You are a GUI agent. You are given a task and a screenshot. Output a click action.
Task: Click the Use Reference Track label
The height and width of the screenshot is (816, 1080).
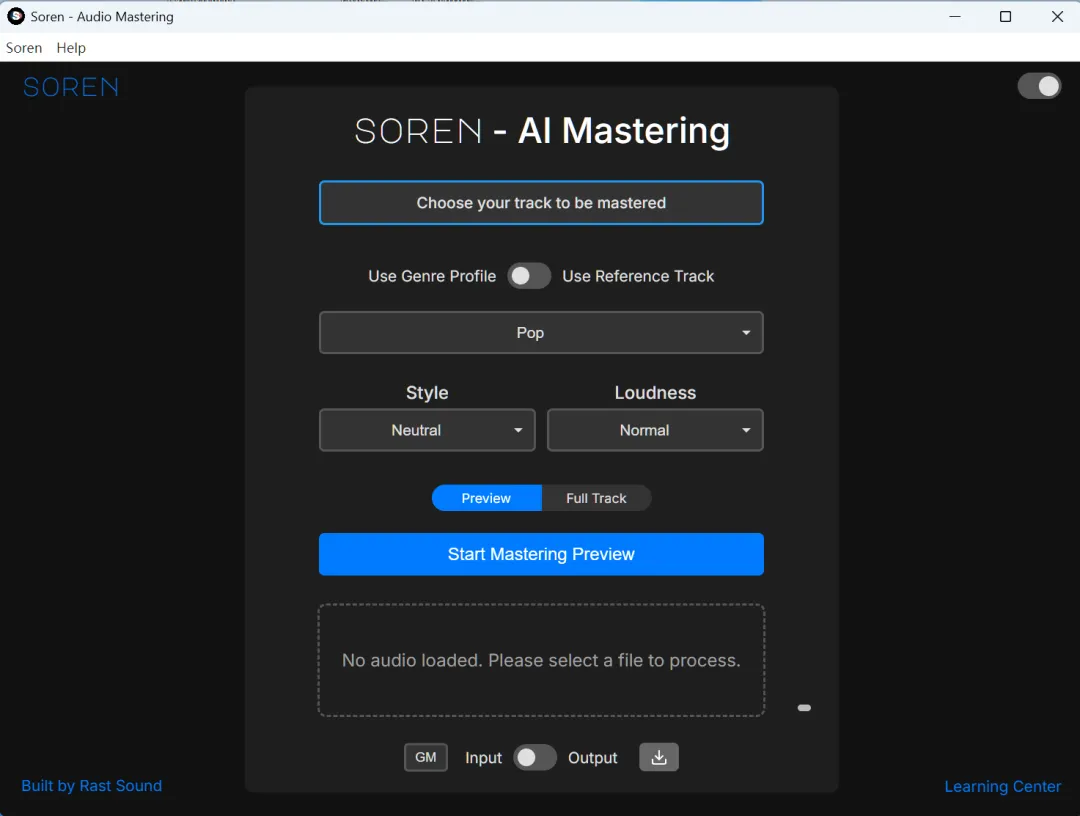[x=638, y=276]
